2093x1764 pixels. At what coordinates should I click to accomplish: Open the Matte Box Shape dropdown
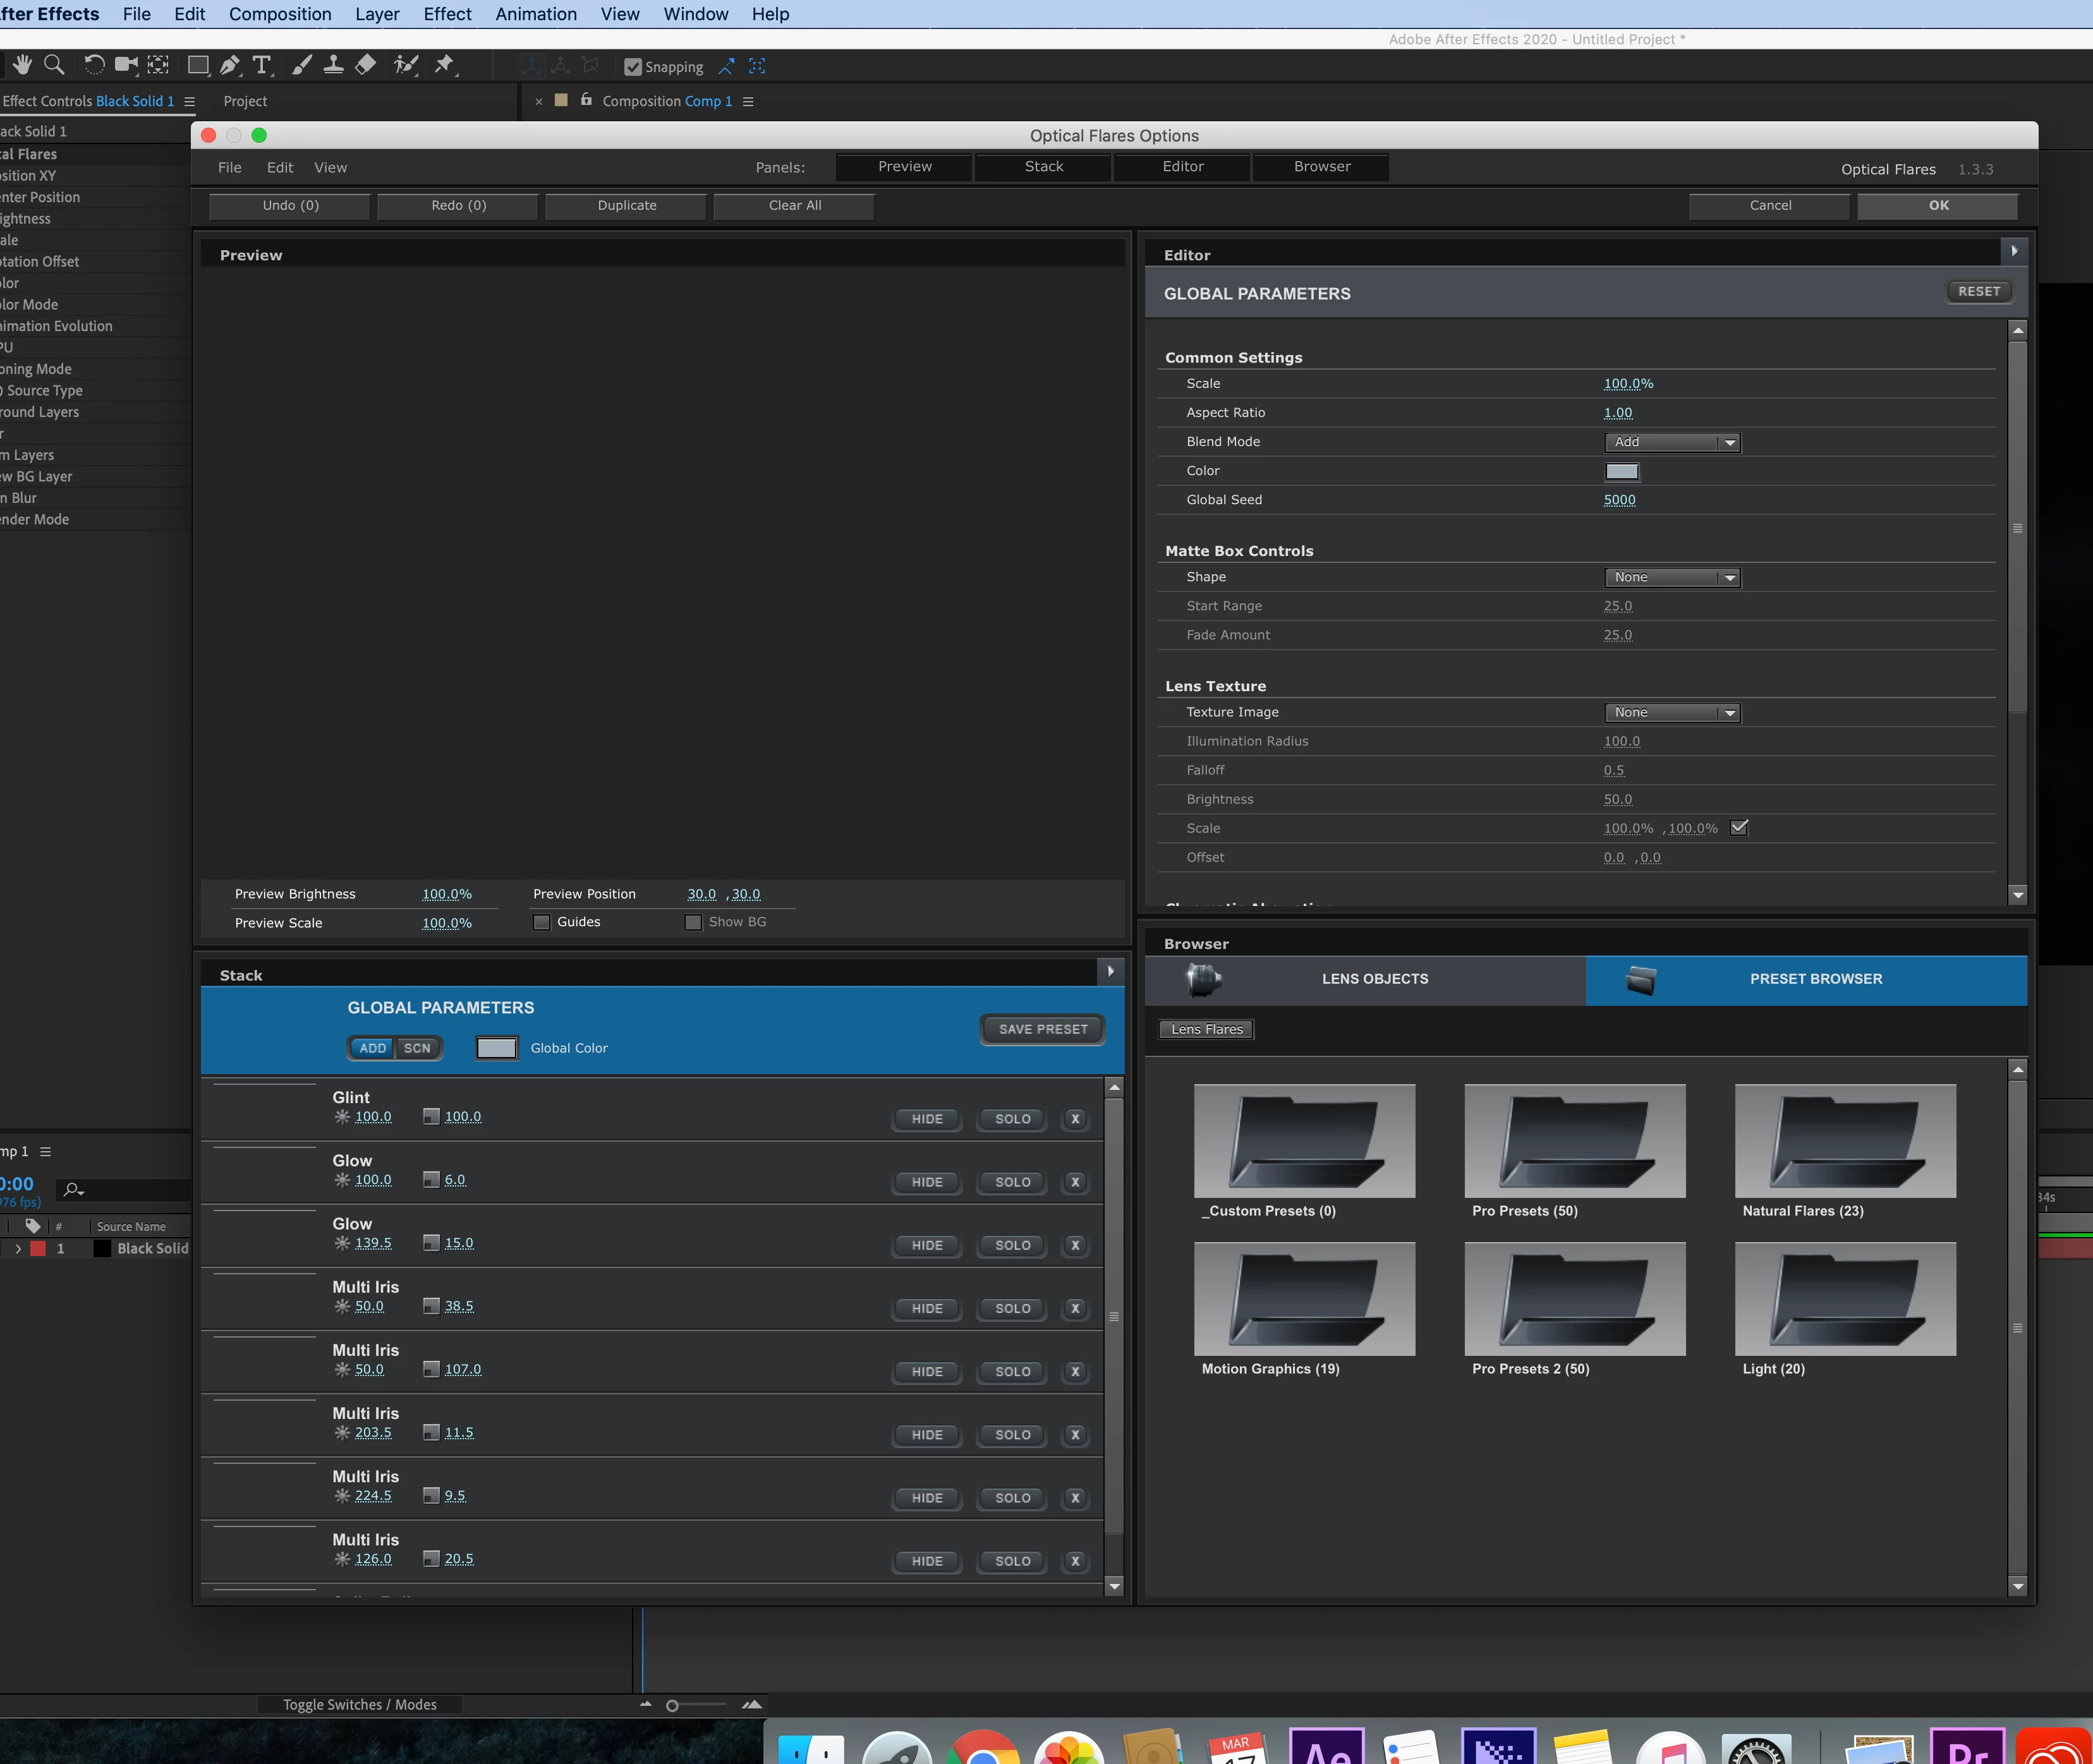coord(1672,577)
